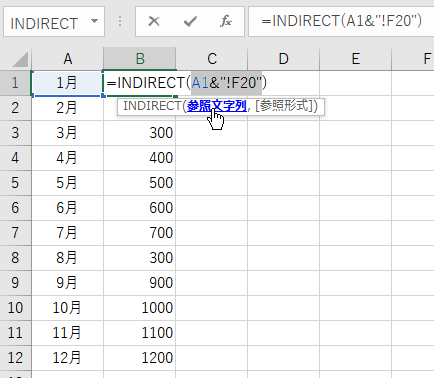
Task: Expand the Name Box dropdown arrow
Action: (x=95, y=22)
